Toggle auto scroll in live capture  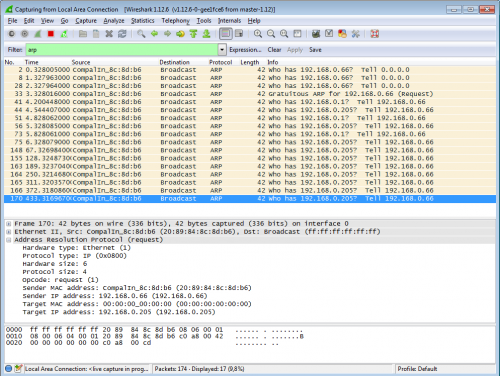(239, 34)
